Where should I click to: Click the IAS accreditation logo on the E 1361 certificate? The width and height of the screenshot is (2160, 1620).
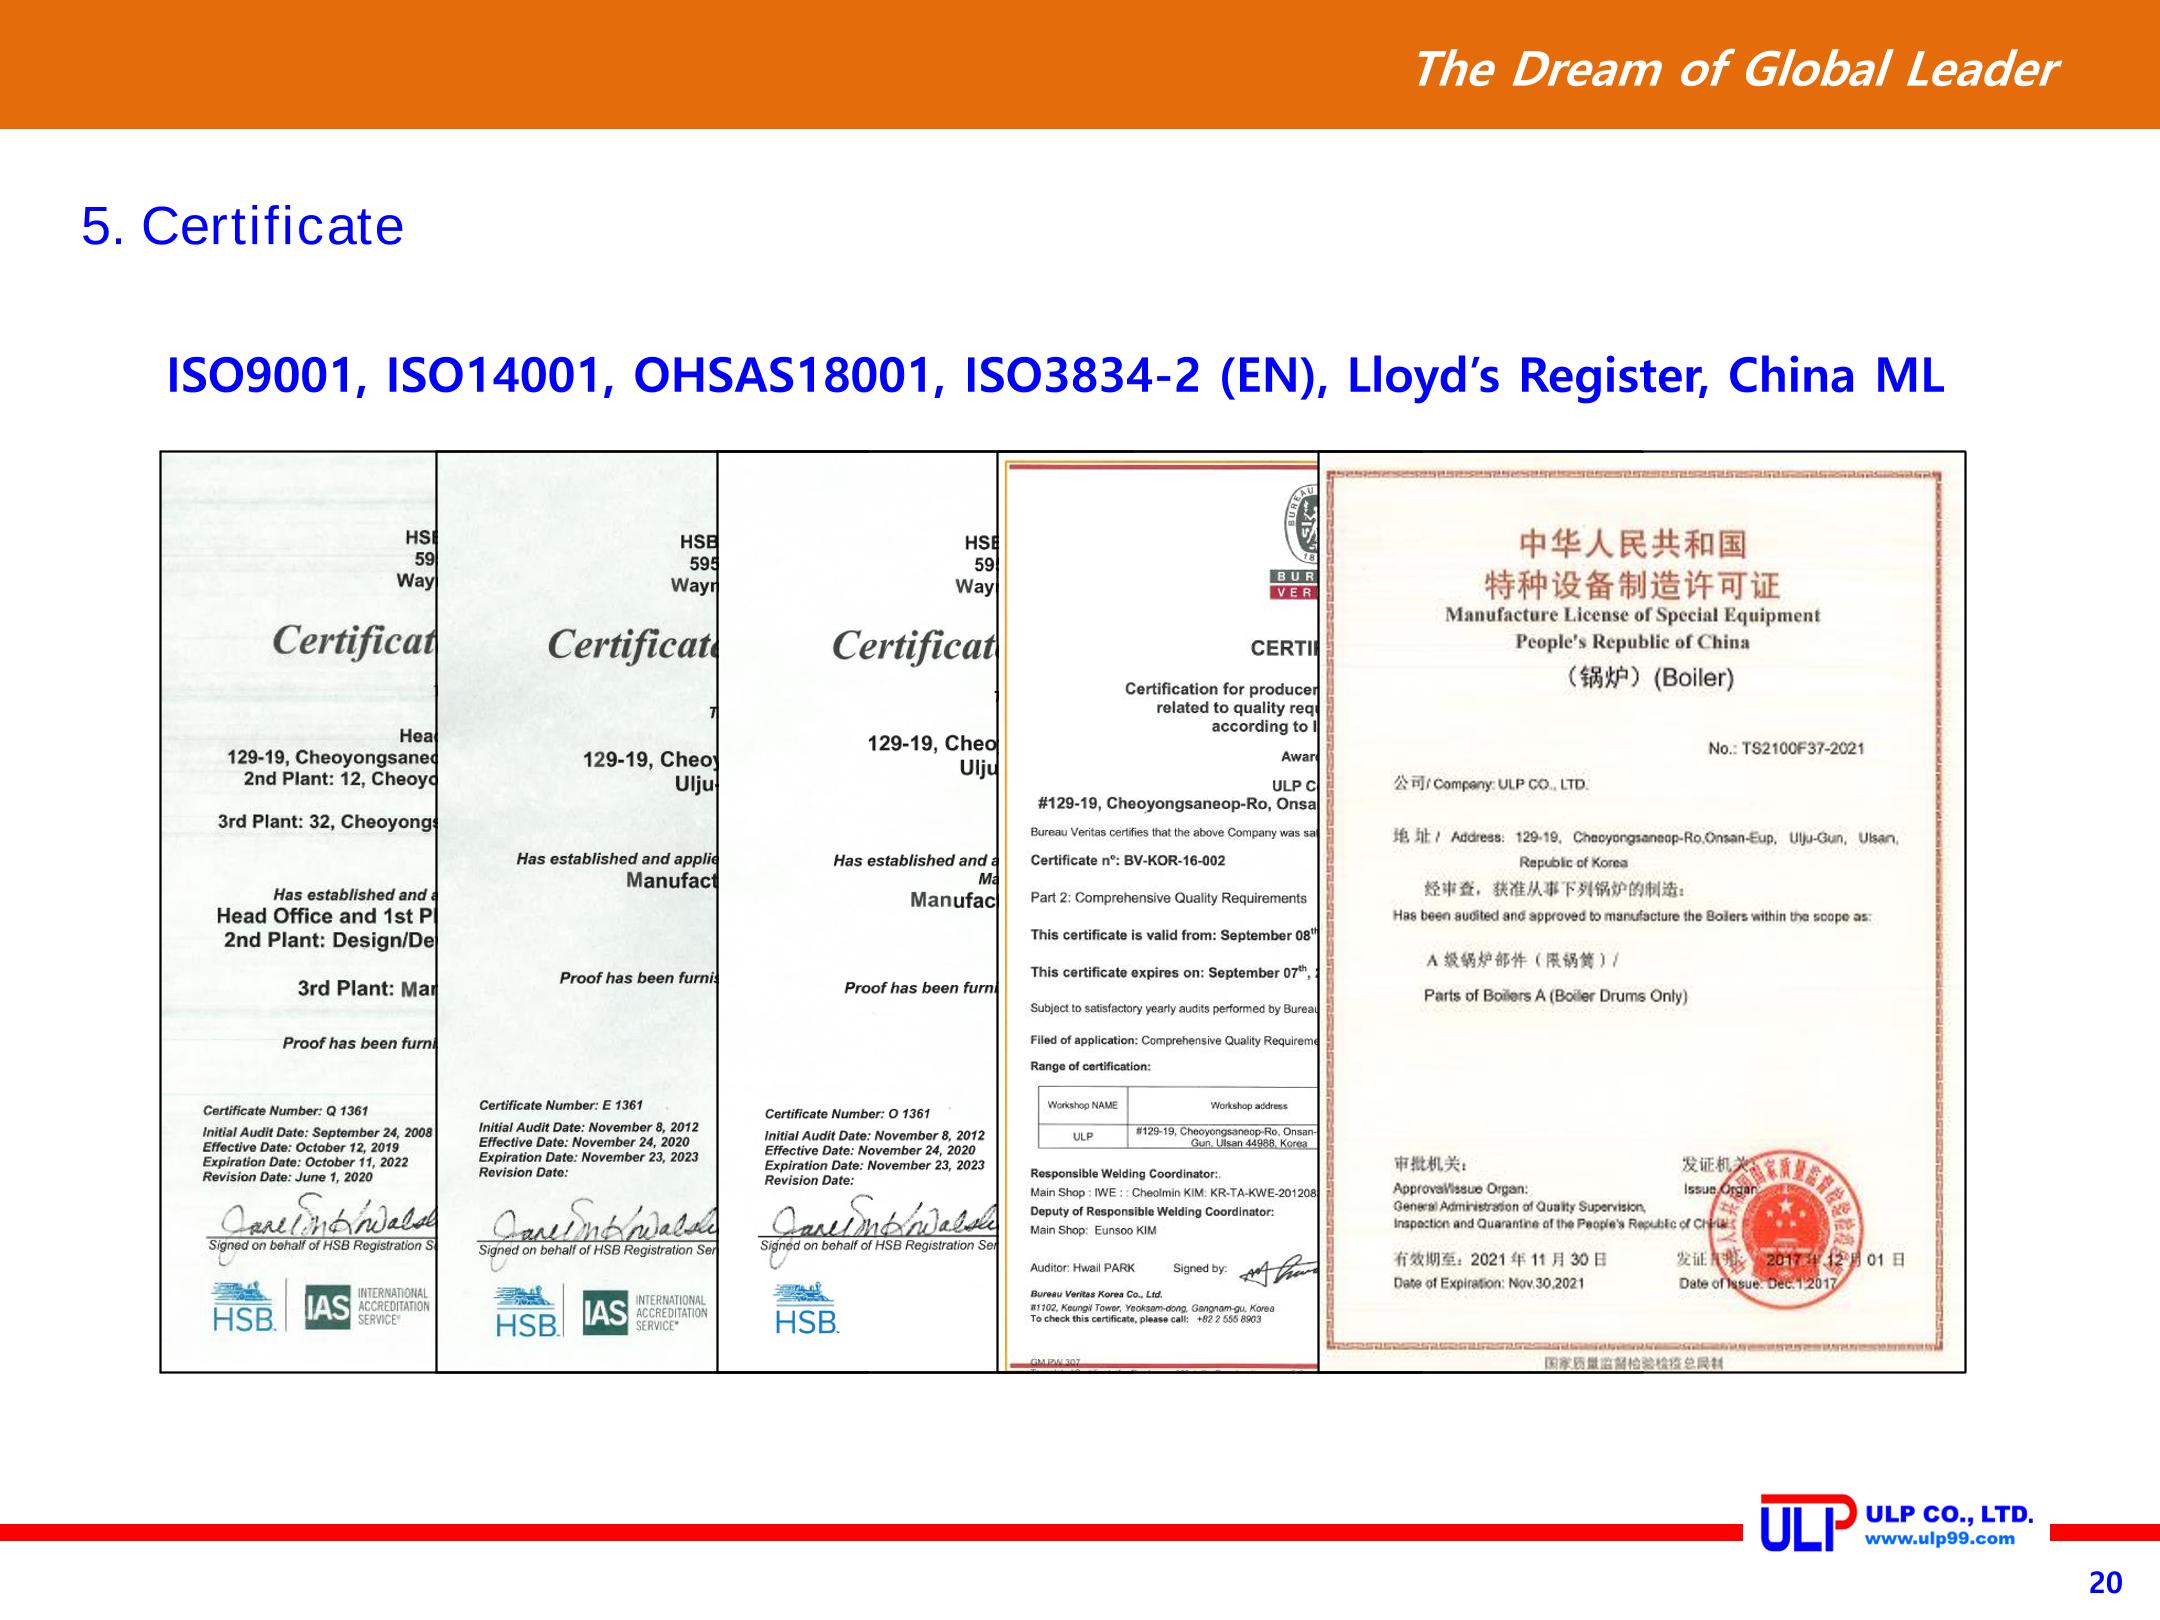(645, 1312)
